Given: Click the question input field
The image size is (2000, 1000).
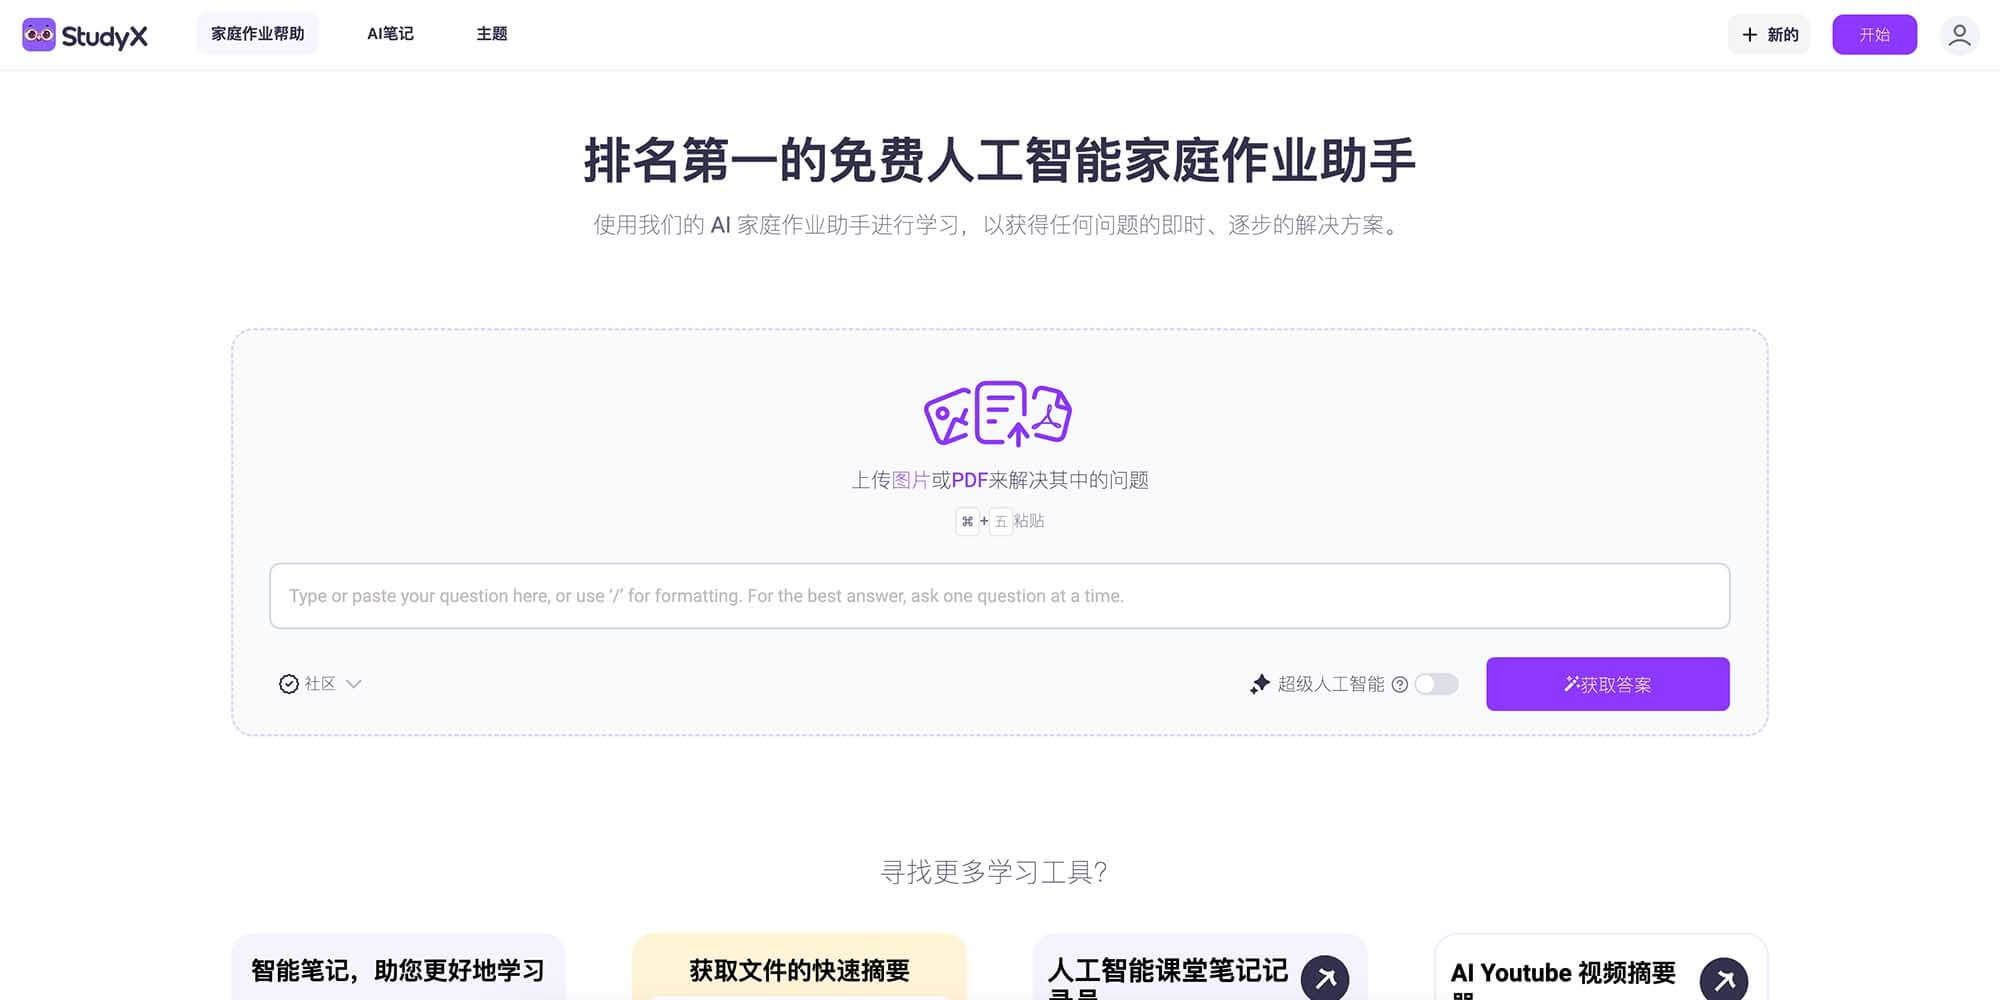Looking at the screenshot, I should (x=1000, y=595).
